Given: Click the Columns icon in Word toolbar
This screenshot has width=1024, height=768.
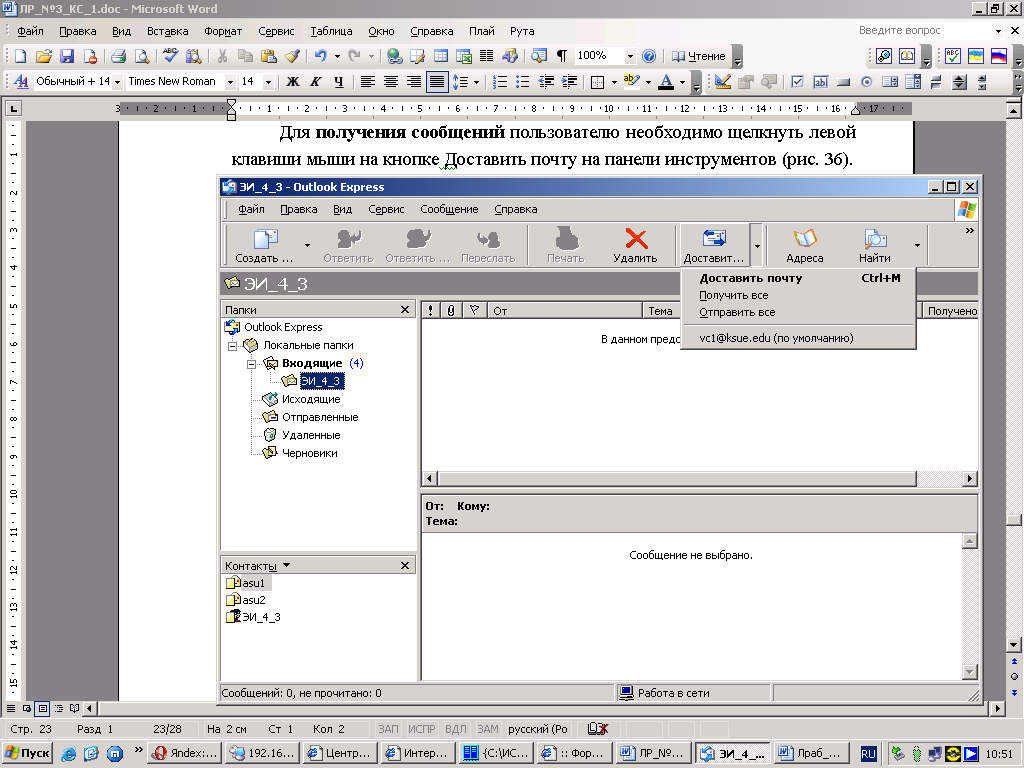Looking at the screenshot, I should coord(487,56).
